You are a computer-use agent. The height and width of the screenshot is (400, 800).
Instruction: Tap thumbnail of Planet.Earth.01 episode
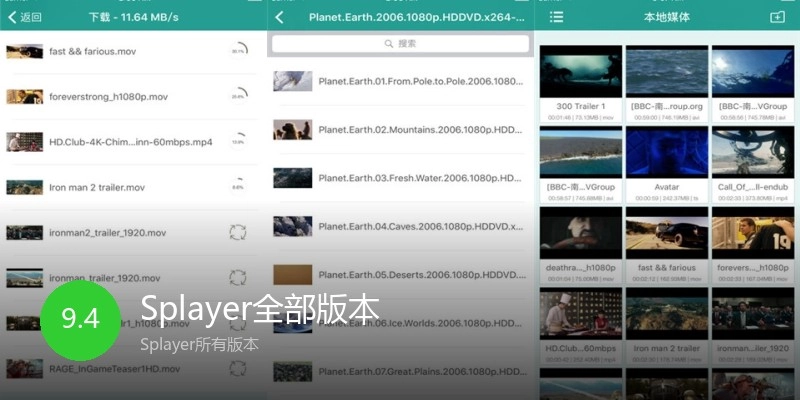coord(292,81)
